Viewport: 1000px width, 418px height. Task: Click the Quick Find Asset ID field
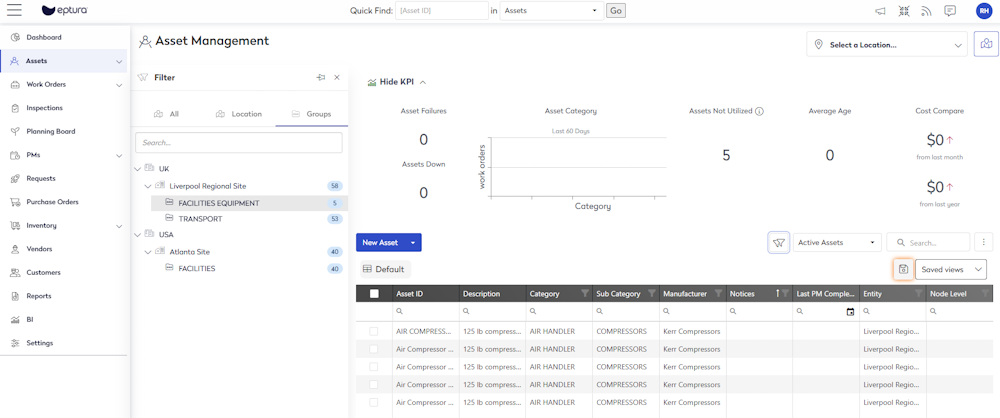click(441, 11)
